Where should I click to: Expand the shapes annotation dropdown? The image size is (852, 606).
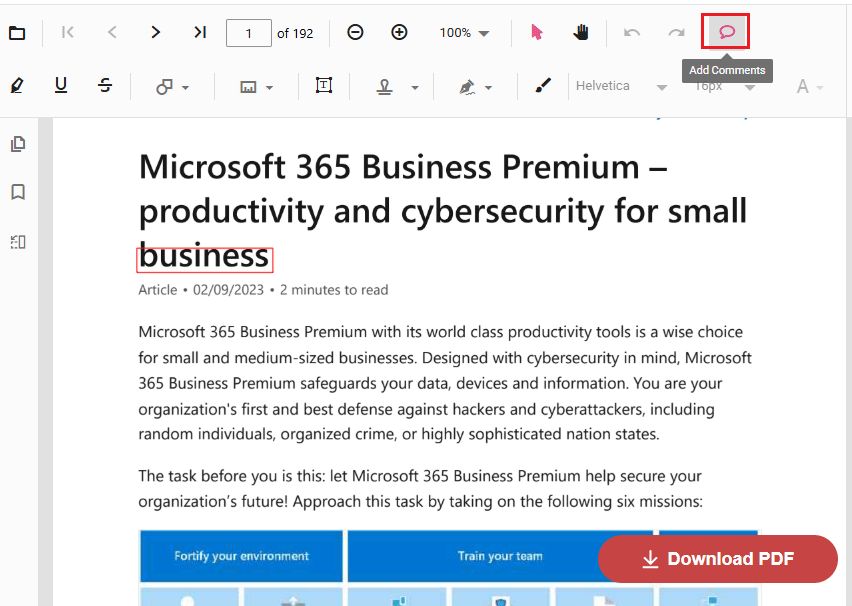172,87
